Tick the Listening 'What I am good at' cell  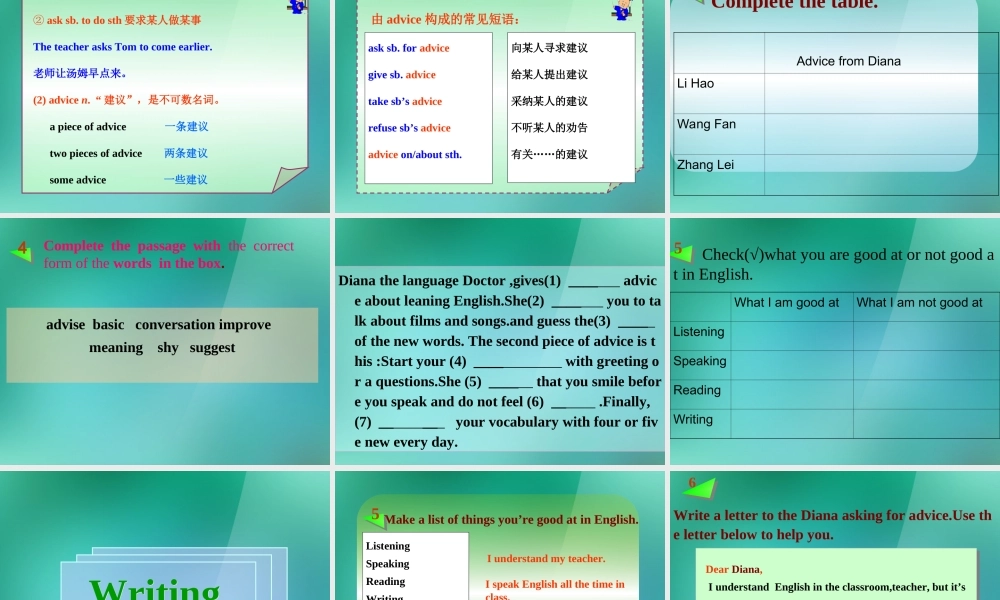tap(791, 331)
